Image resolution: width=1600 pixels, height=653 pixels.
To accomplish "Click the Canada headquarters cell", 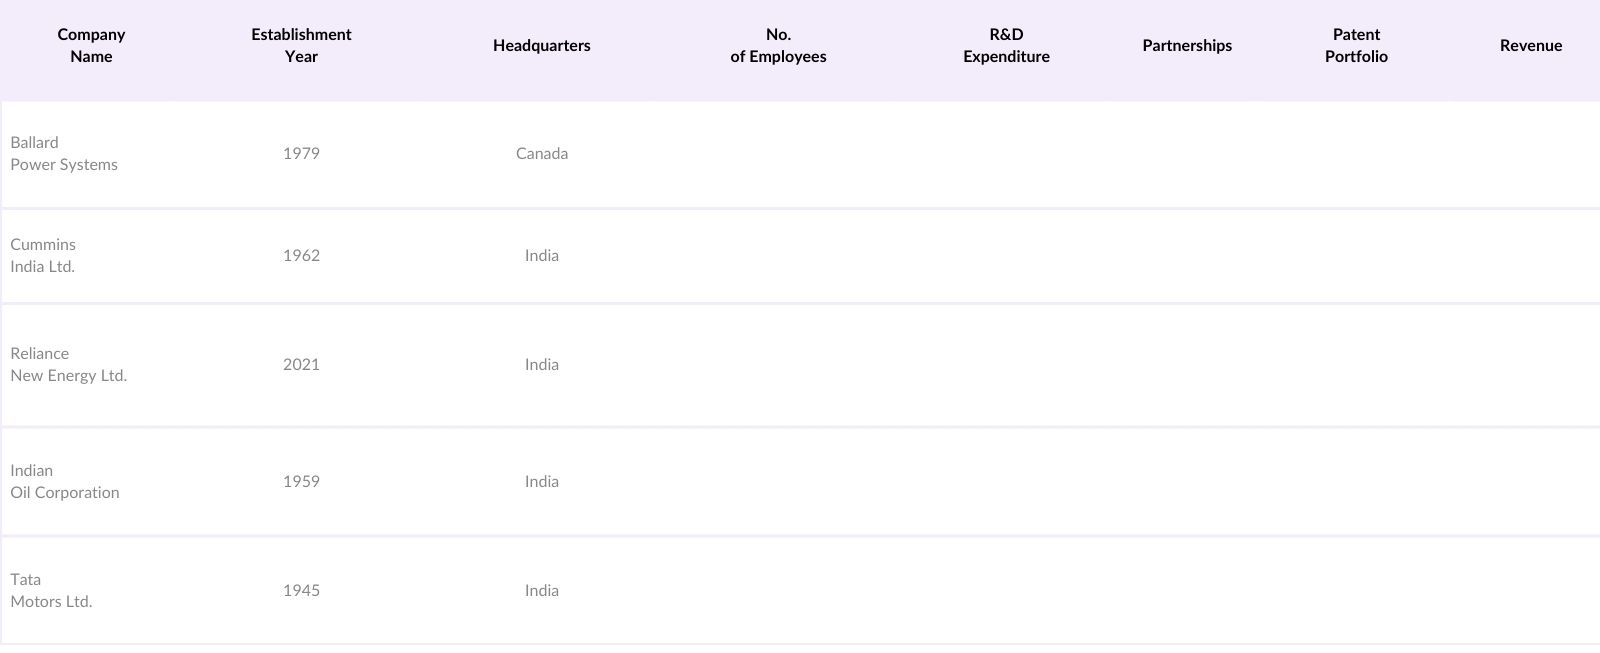I will click(x=541, y=153).
